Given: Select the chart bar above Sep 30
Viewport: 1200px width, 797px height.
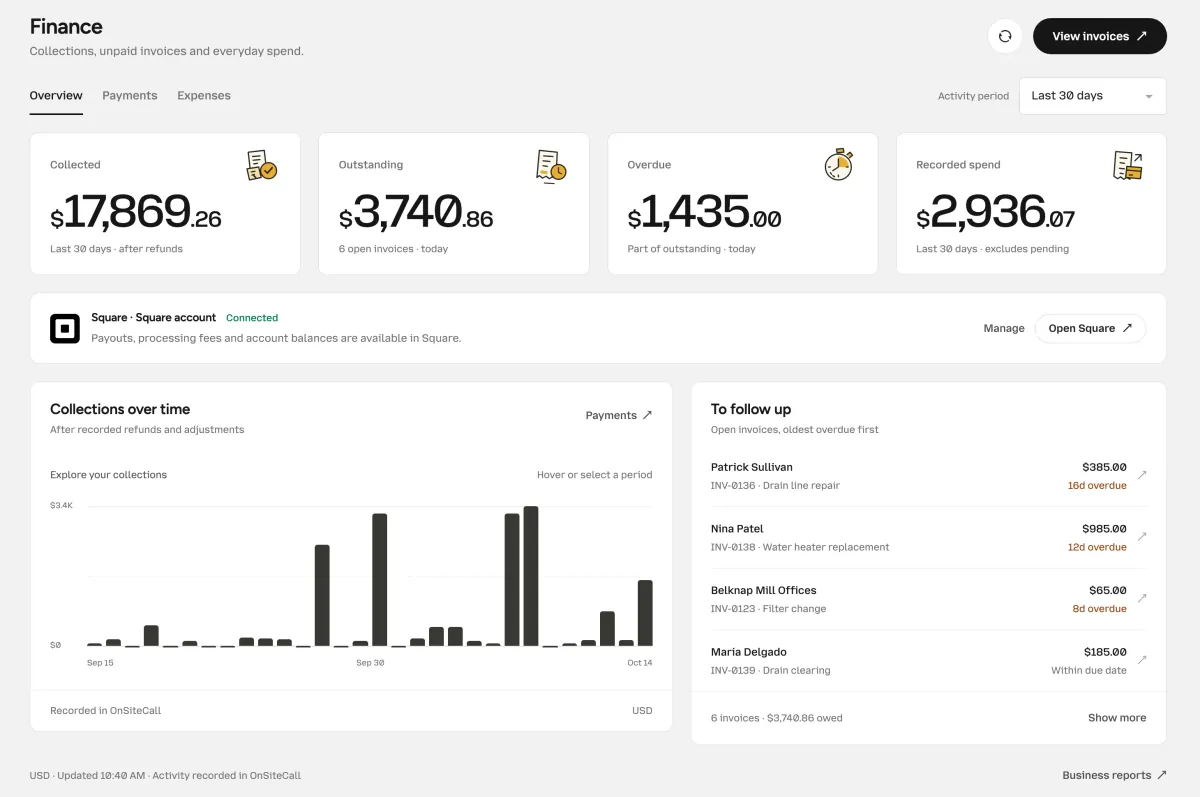Looking at the screenshot, I should coord(380,580).
